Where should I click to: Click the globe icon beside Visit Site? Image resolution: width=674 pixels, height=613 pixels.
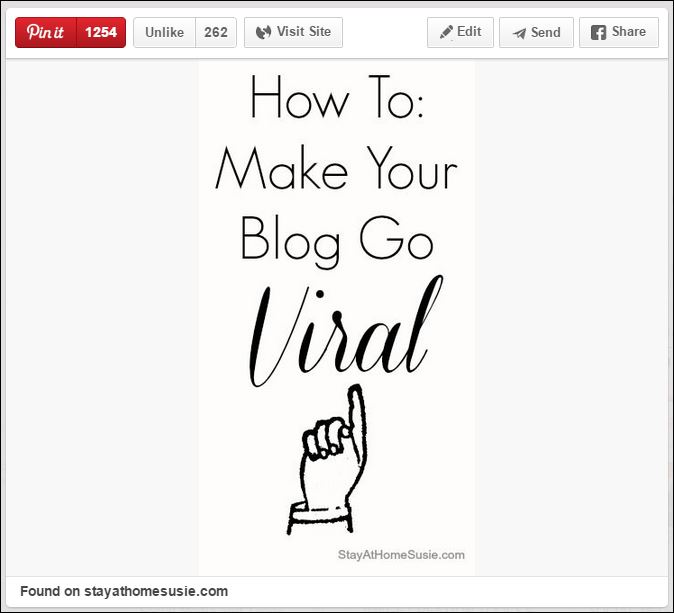263,32
